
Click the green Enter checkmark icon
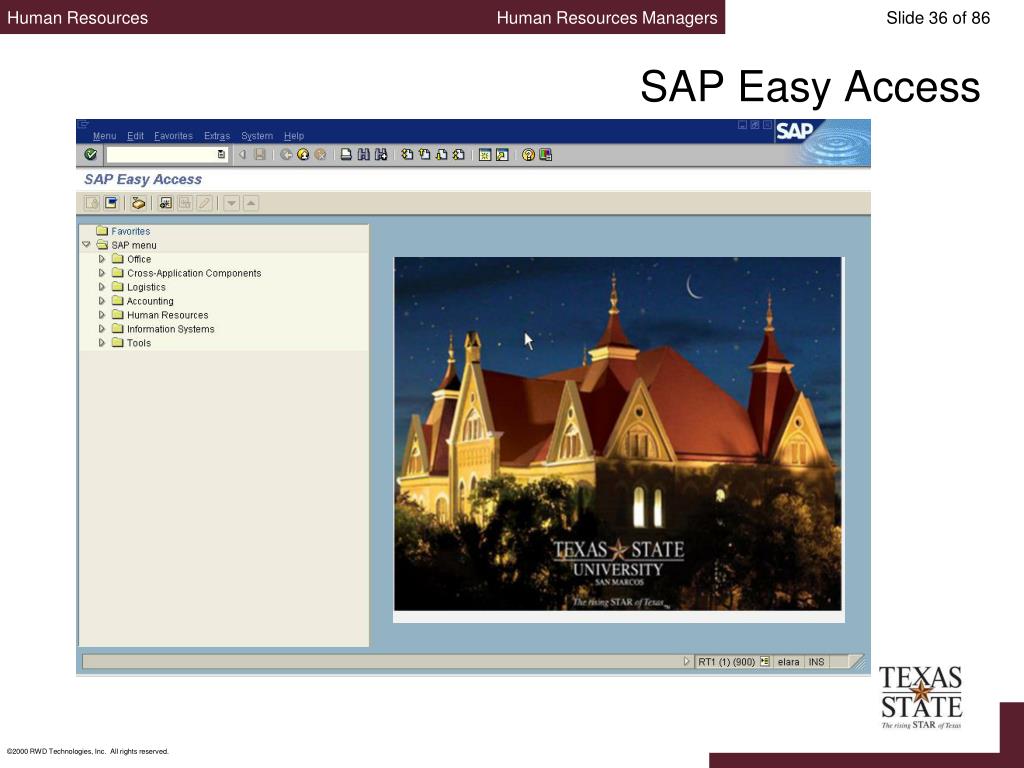(x=91, y=155)
